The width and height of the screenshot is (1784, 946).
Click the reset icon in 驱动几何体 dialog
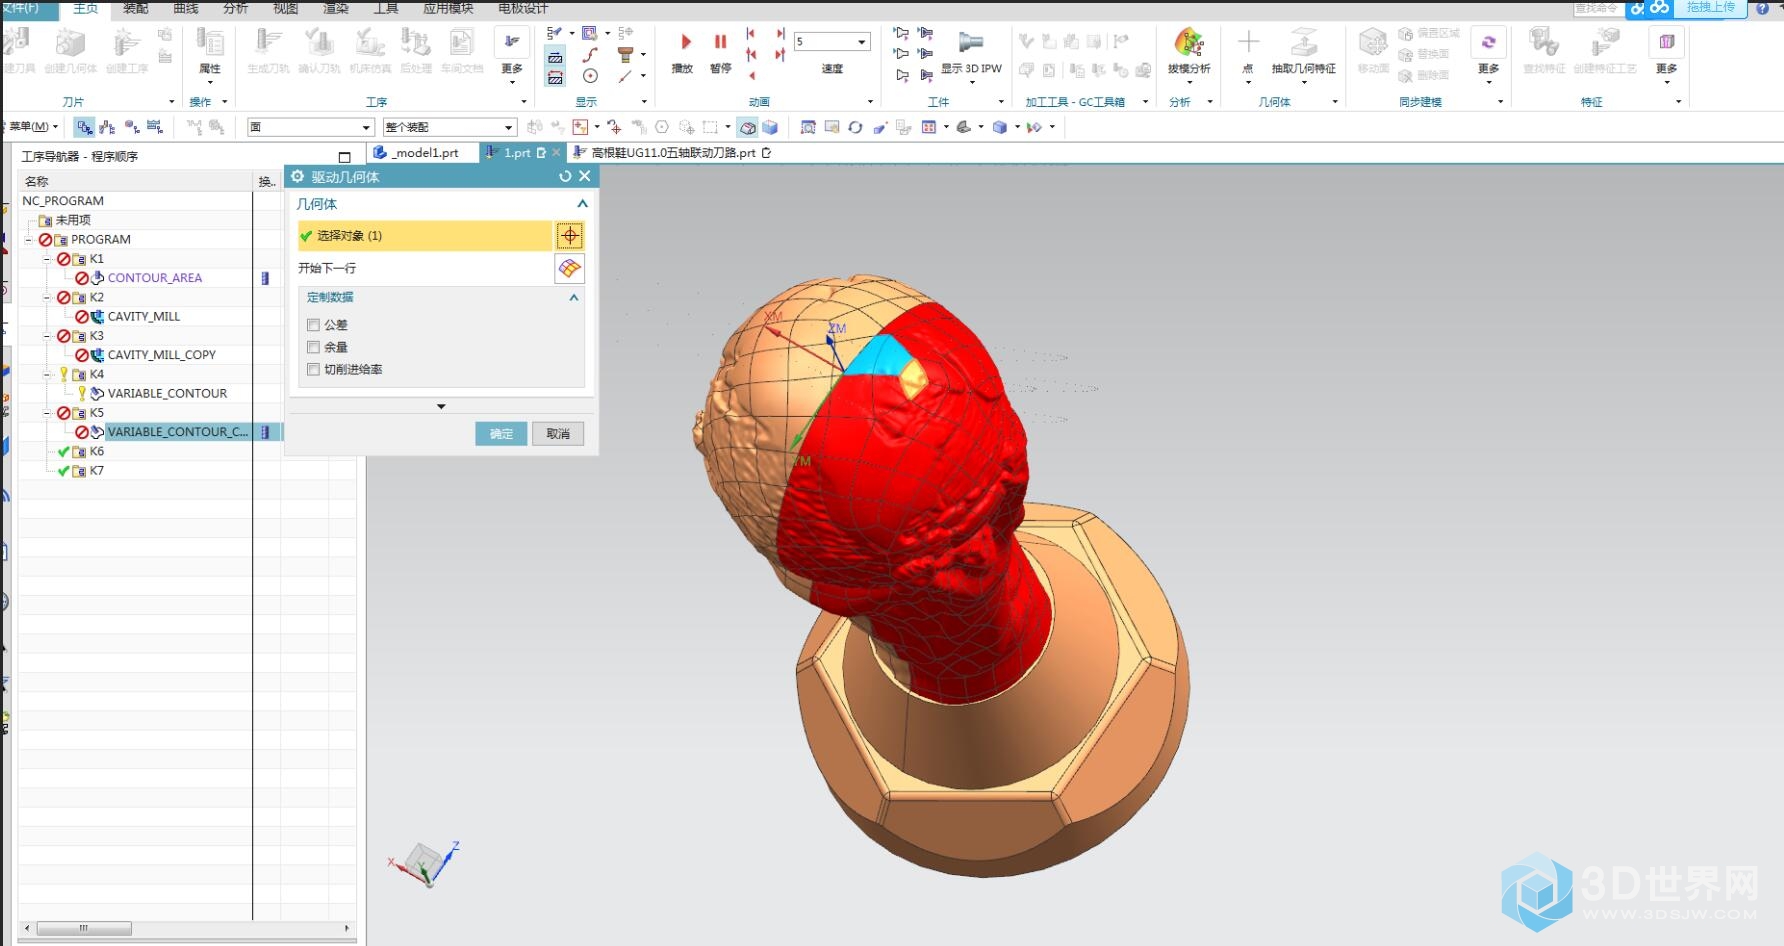(565, 176)
